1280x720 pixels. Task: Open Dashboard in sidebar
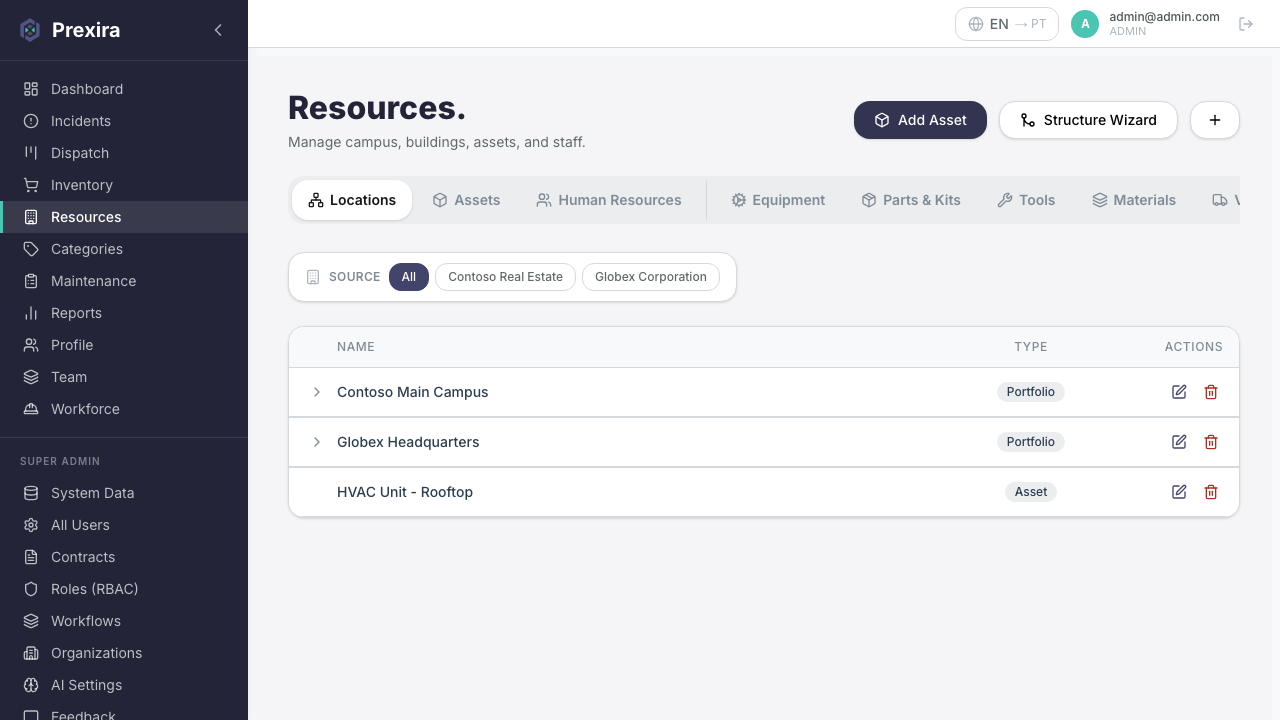(x=124, y=89)
